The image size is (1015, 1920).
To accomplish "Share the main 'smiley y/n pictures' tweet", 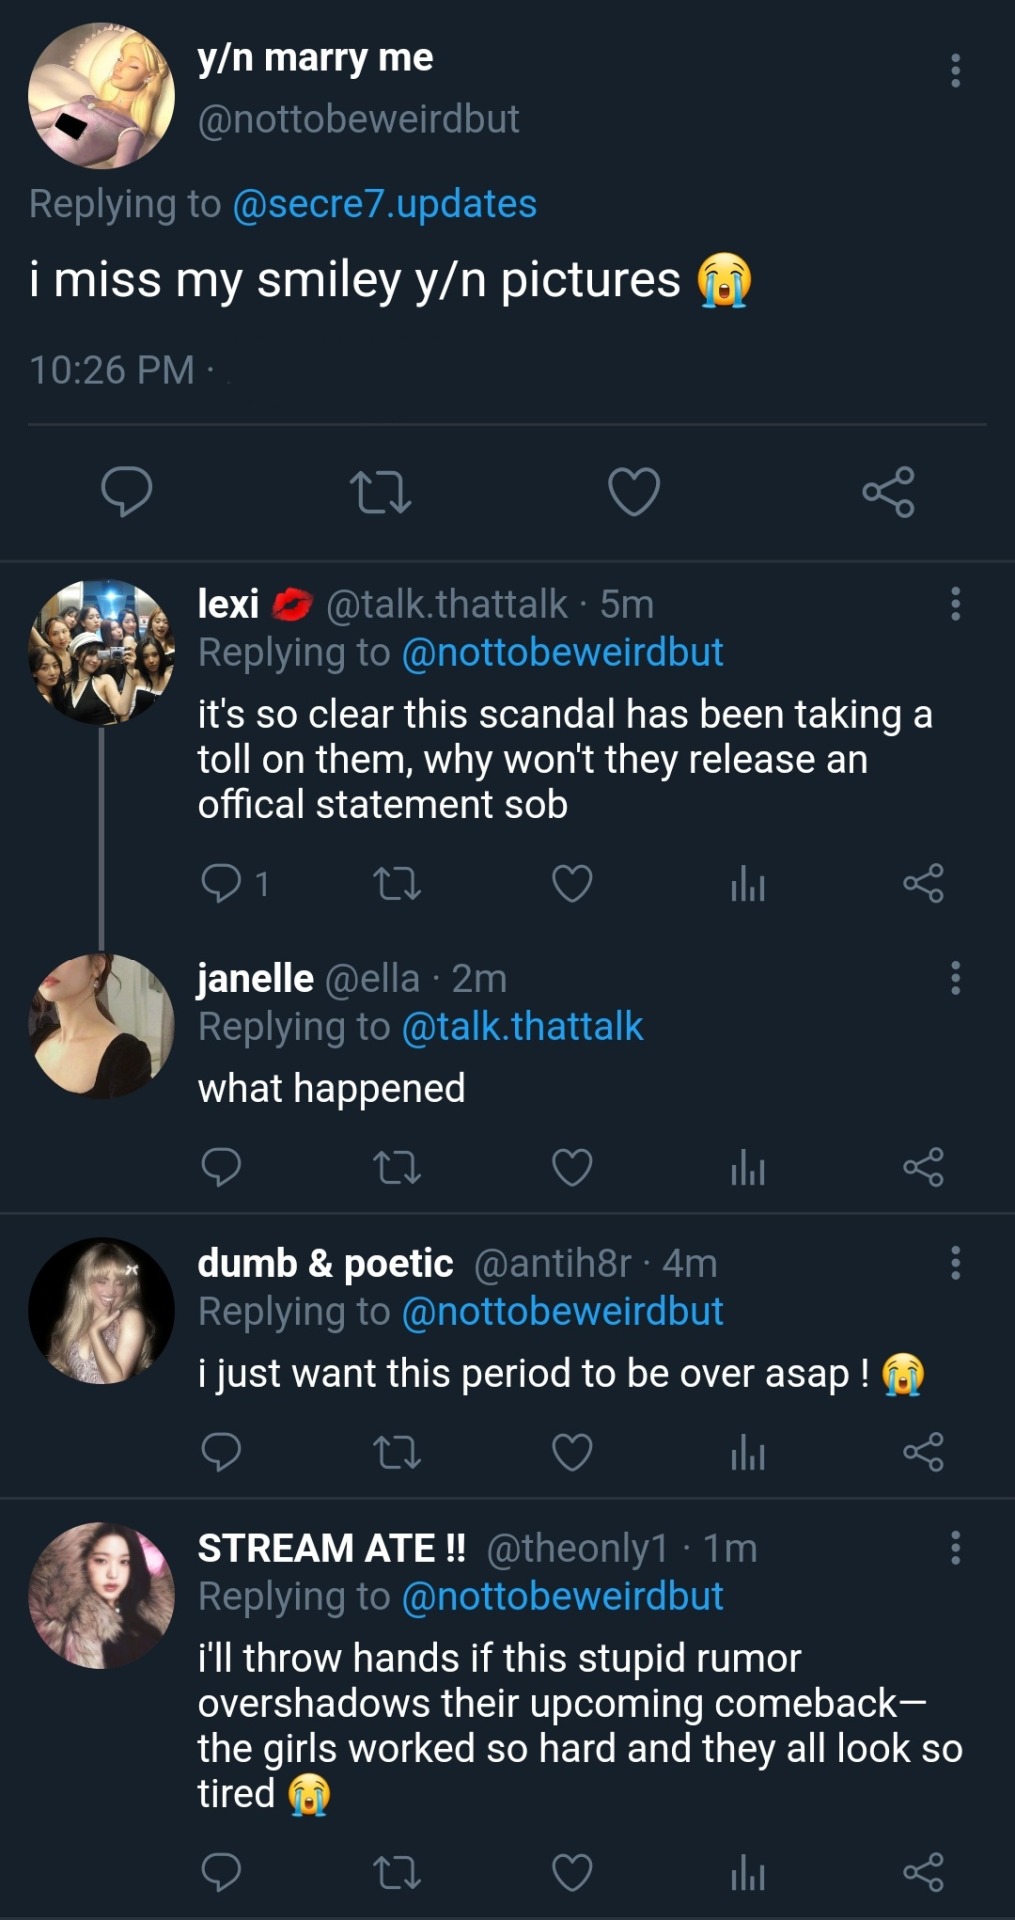I will 888,491.
